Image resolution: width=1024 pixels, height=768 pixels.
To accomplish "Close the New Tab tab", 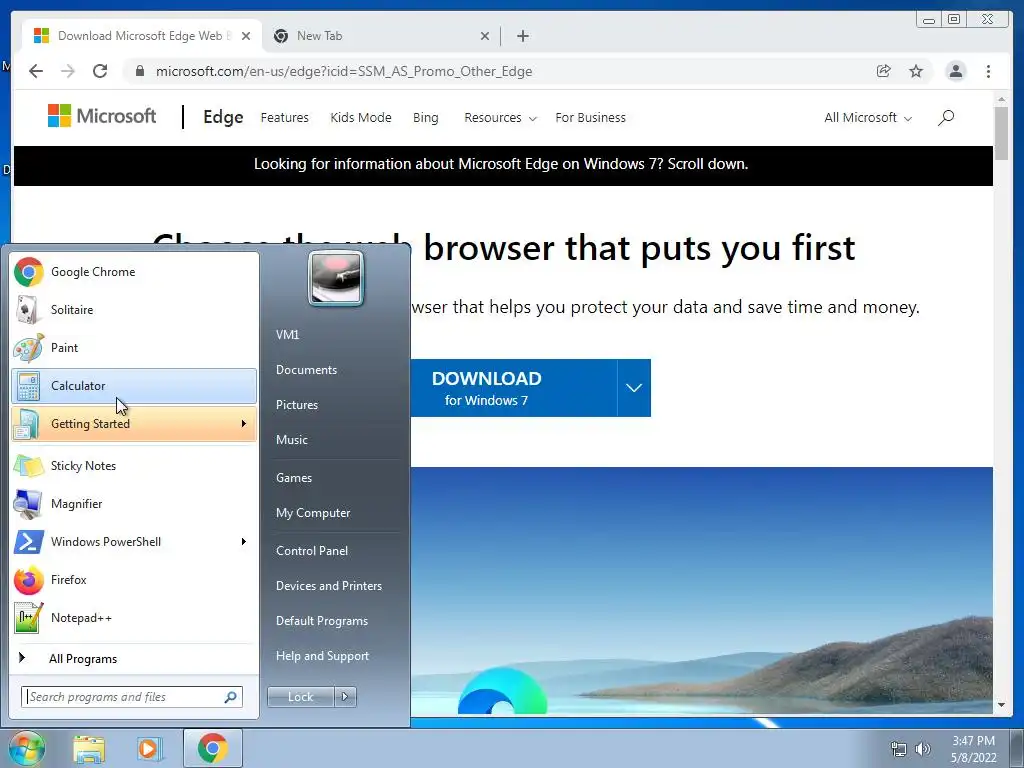I will tap(485, 36).
